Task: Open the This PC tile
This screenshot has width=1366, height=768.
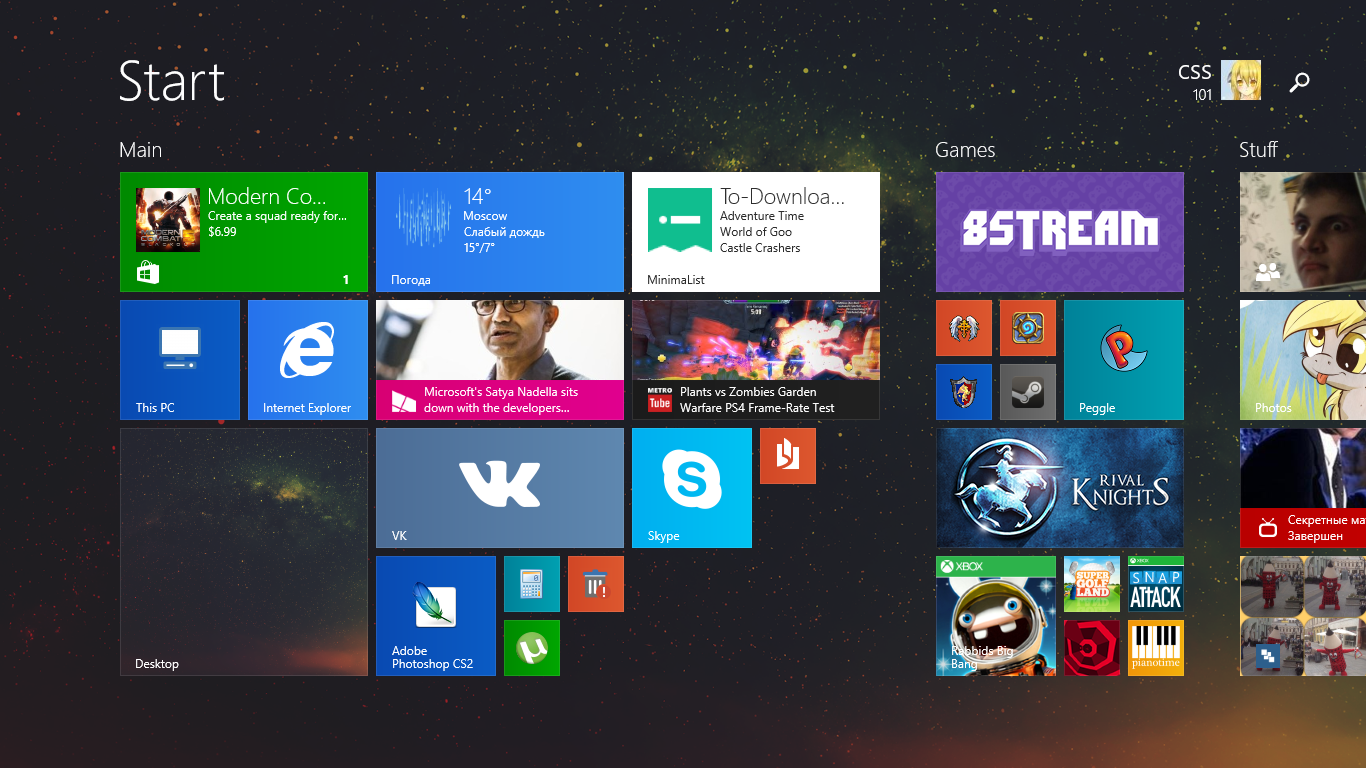Action: pos(180,360)
